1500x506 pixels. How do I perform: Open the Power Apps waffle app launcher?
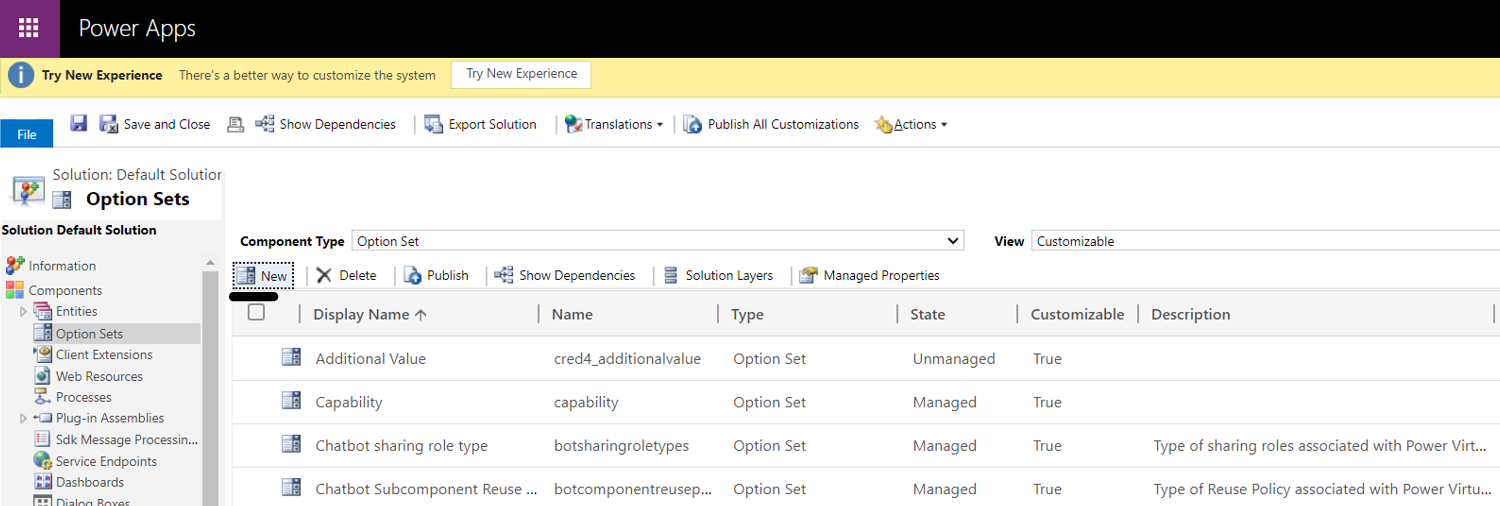[29, 28]
